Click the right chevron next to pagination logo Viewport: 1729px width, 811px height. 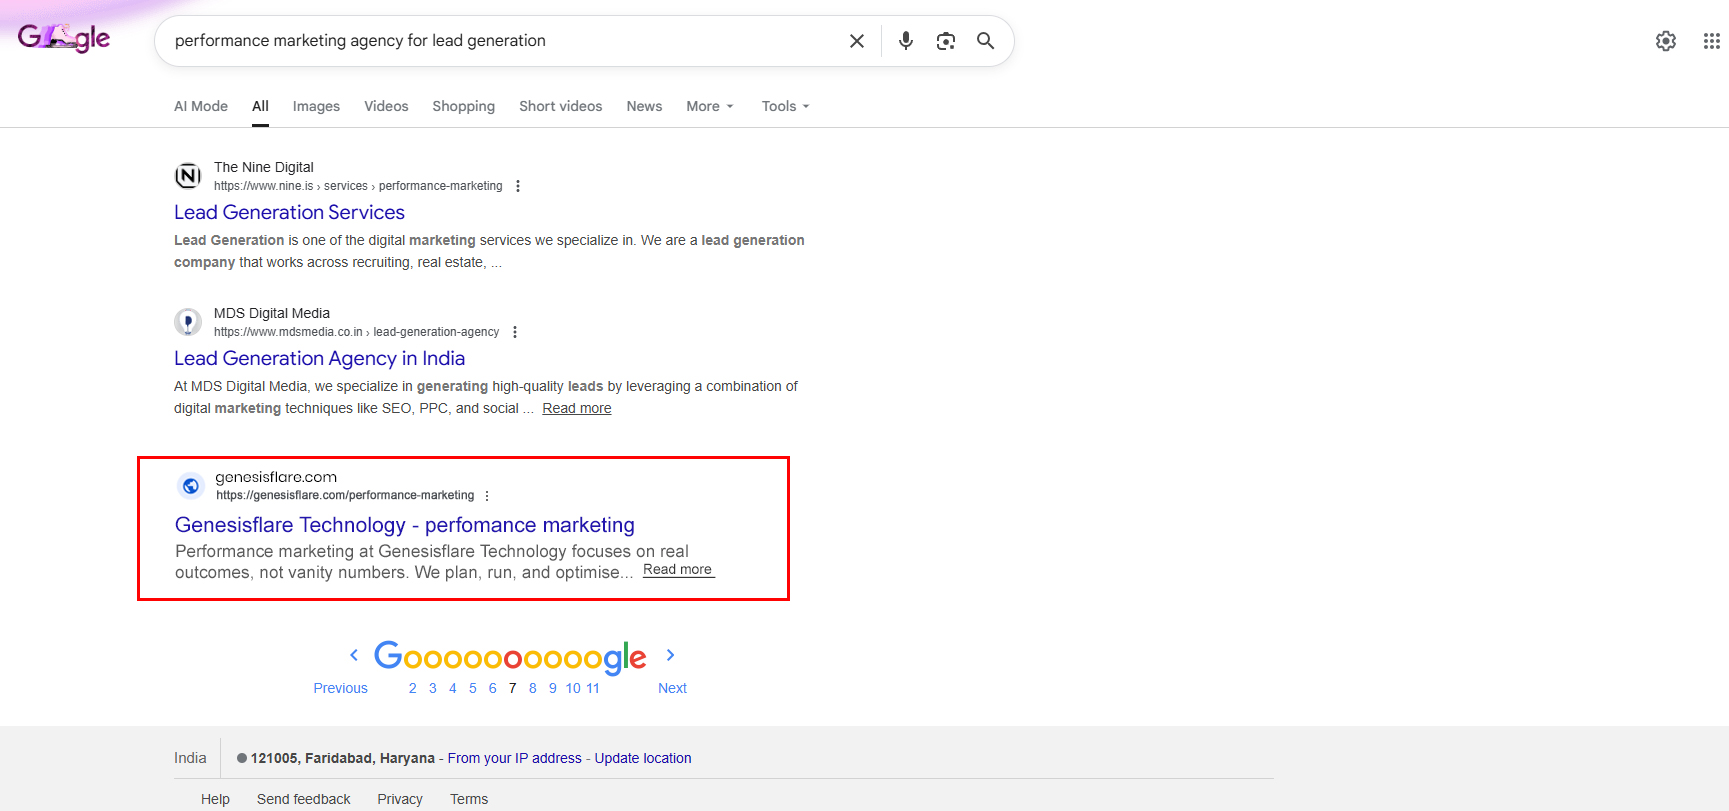[670, 655]
